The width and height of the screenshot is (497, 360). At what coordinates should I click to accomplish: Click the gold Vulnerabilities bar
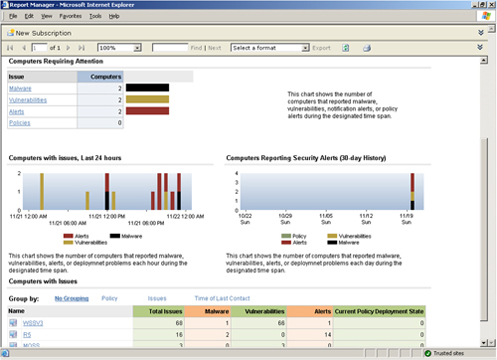(147, 99)
